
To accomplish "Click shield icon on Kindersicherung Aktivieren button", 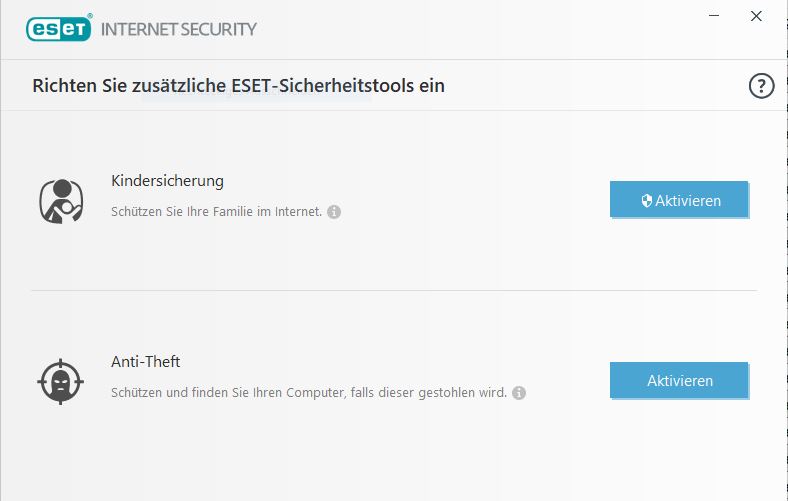I will [647, 201].
